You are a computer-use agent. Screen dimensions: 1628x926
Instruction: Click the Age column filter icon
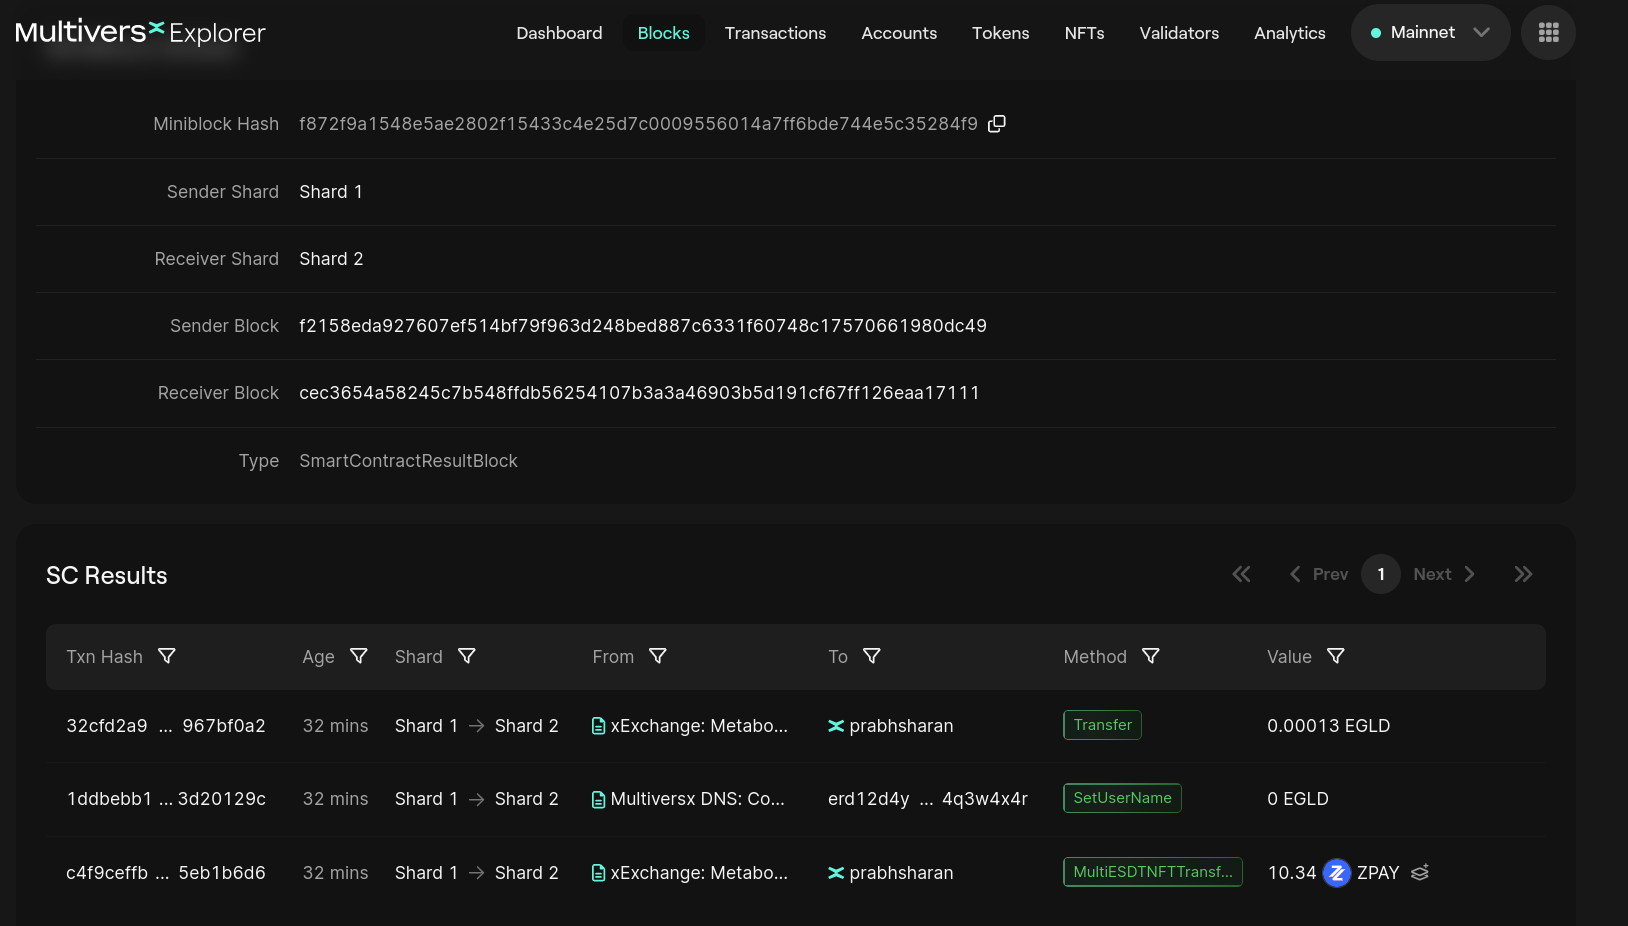pos(359,656)
